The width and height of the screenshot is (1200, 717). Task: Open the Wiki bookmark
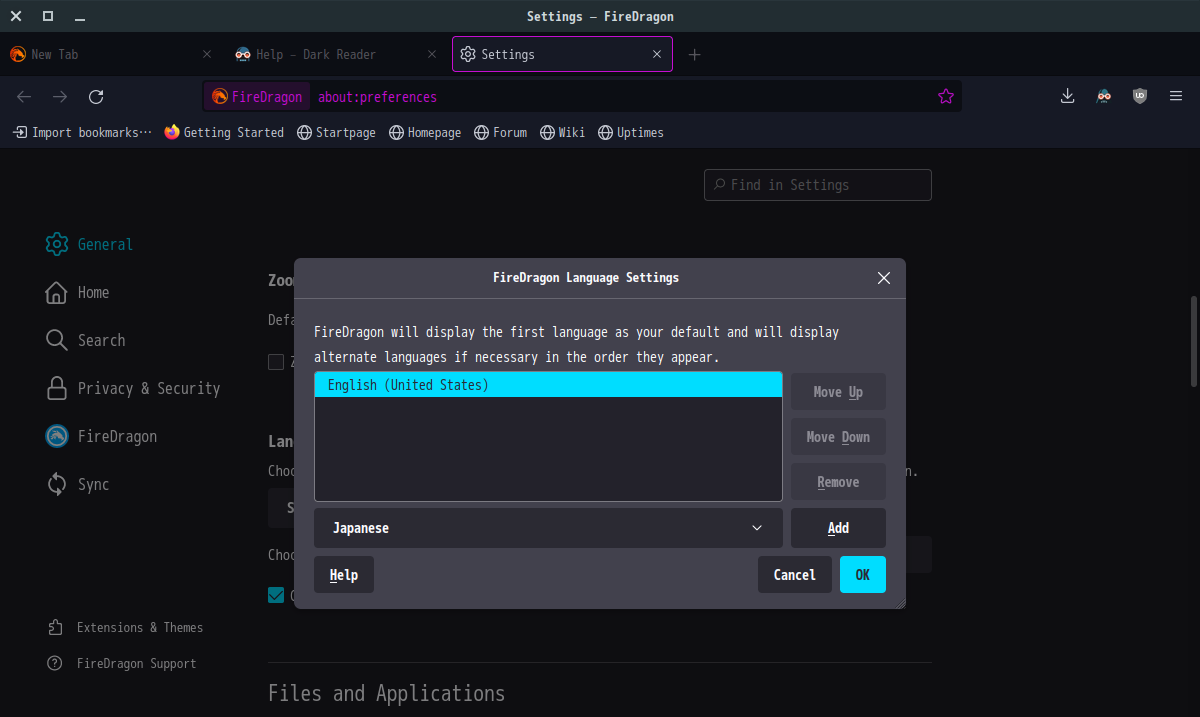pyautogui.click(x=562, y=132)
